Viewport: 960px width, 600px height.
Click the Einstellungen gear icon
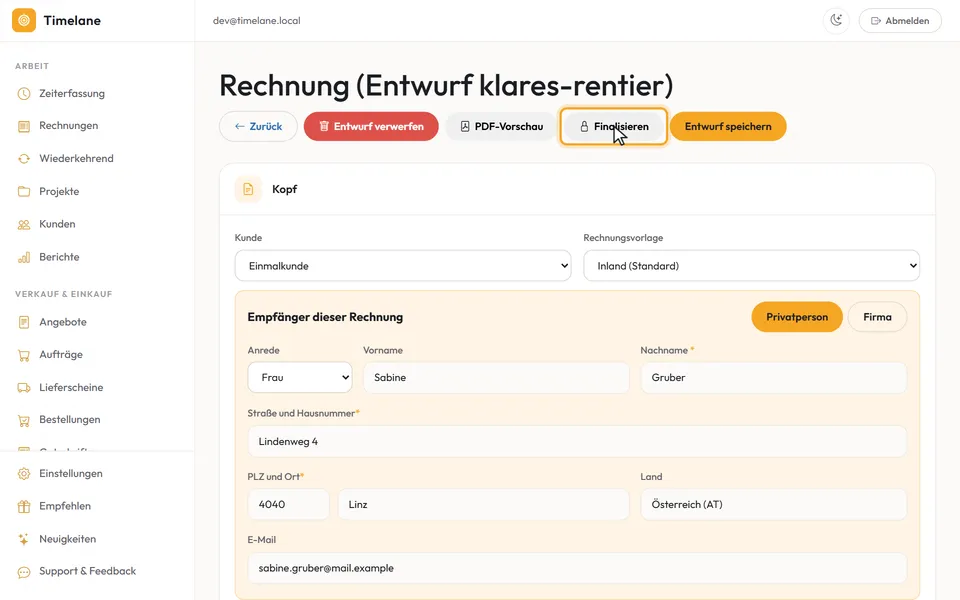pos(24,473)
